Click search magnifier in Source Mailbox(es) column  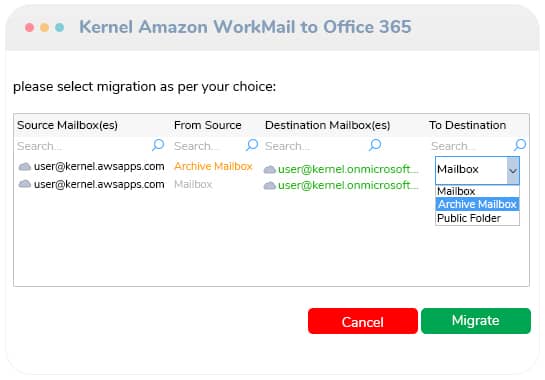(x=158, y=145)
